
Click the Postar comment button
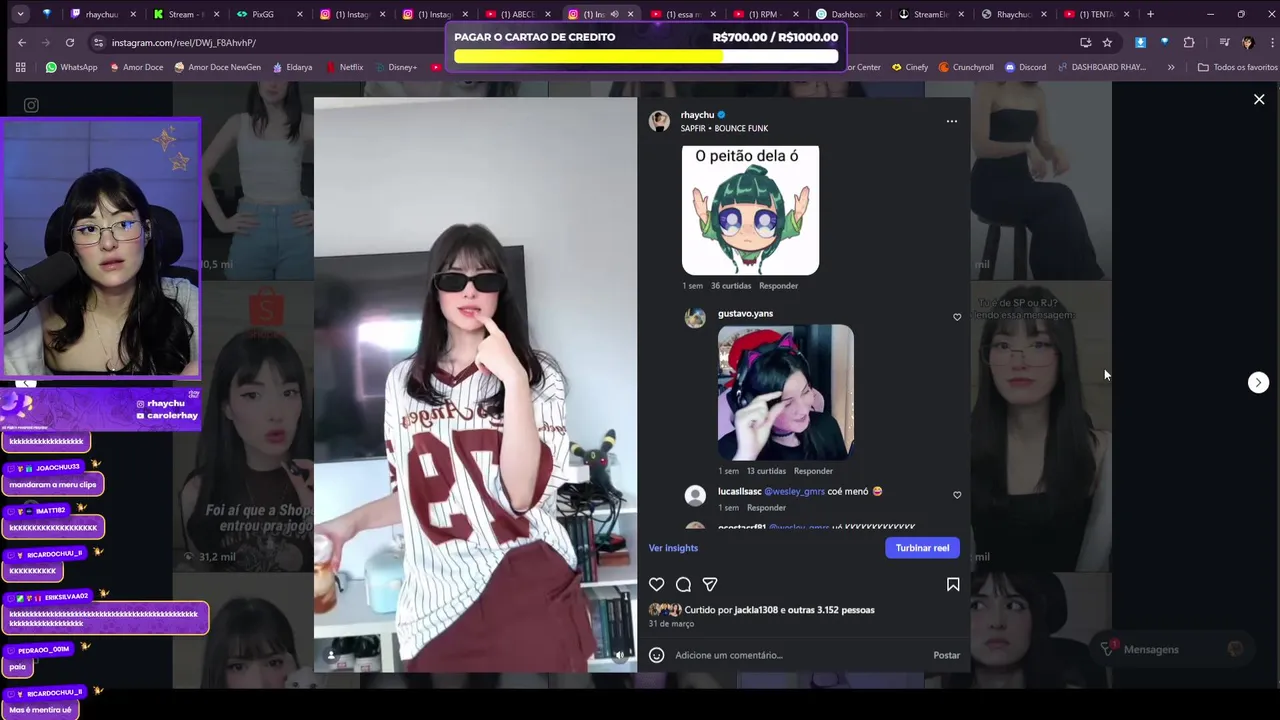click(946, 655)
